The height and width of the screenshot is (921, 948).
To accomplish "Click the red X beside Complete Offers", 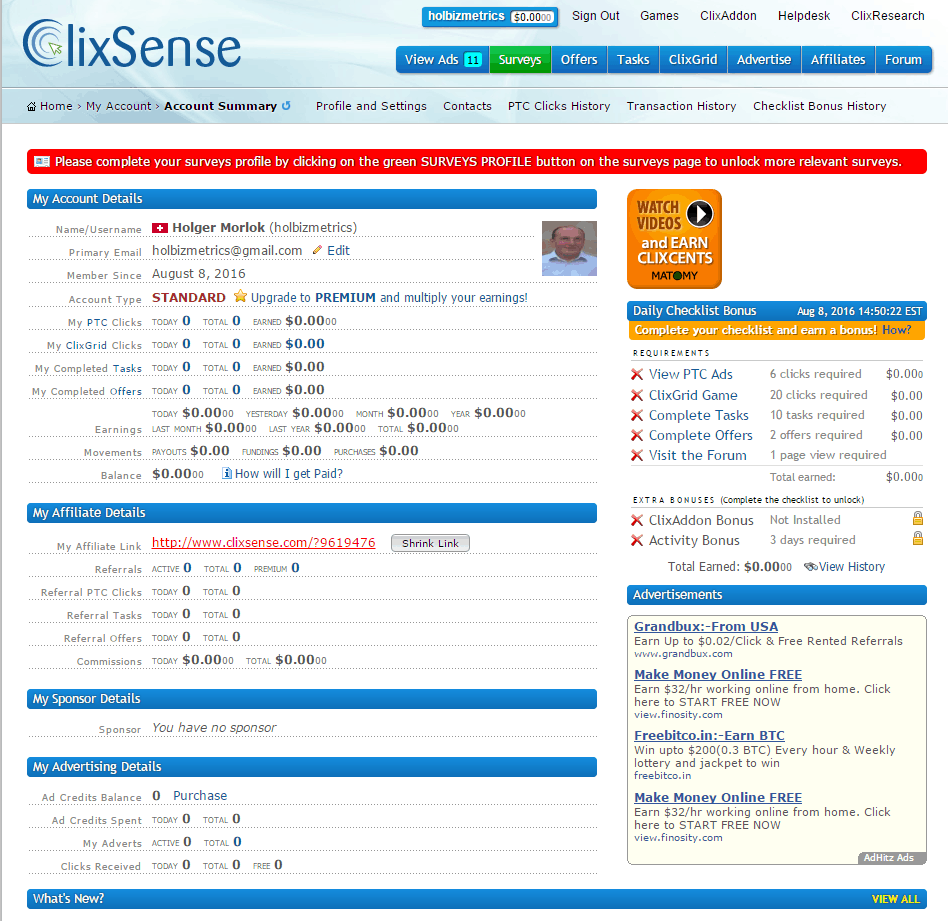I will click(x=637, y=435).
